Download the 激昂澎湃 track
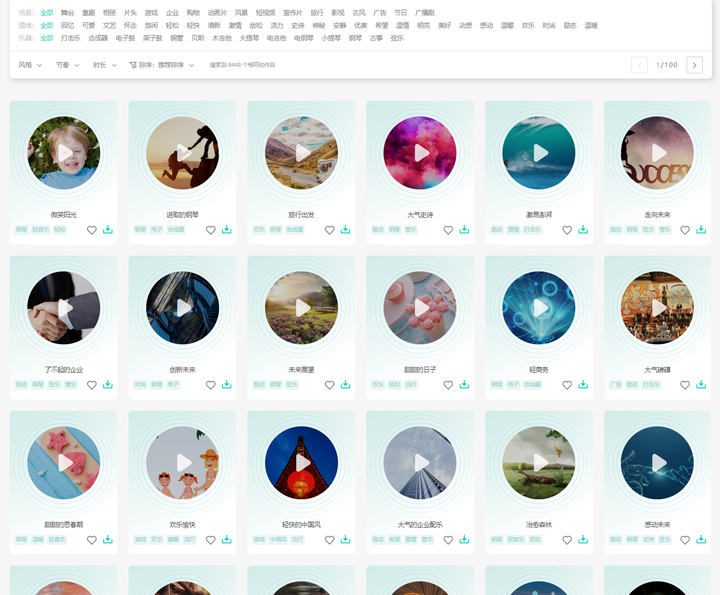Viewport: 720px width, 595px height. click(583, 230)
